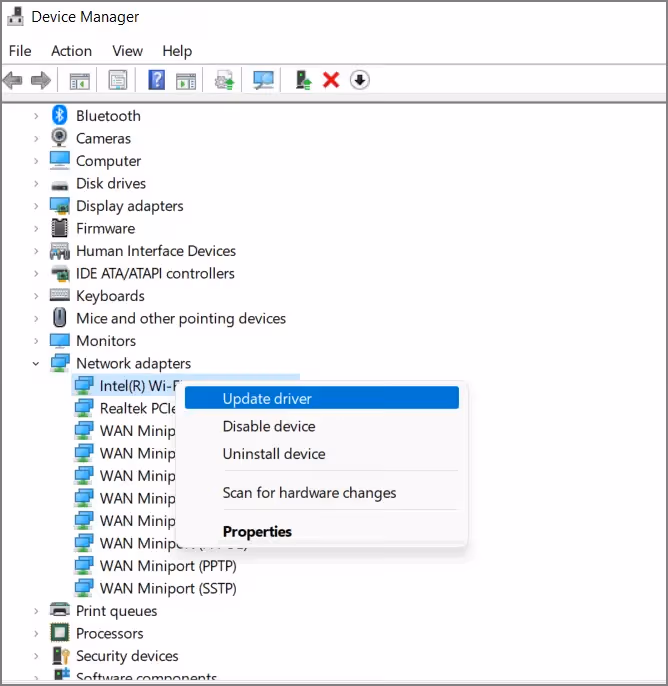Expand the Display adapters category
This screenshot has width=668, height=686.
pyautogui.click(x=36, y=206)
